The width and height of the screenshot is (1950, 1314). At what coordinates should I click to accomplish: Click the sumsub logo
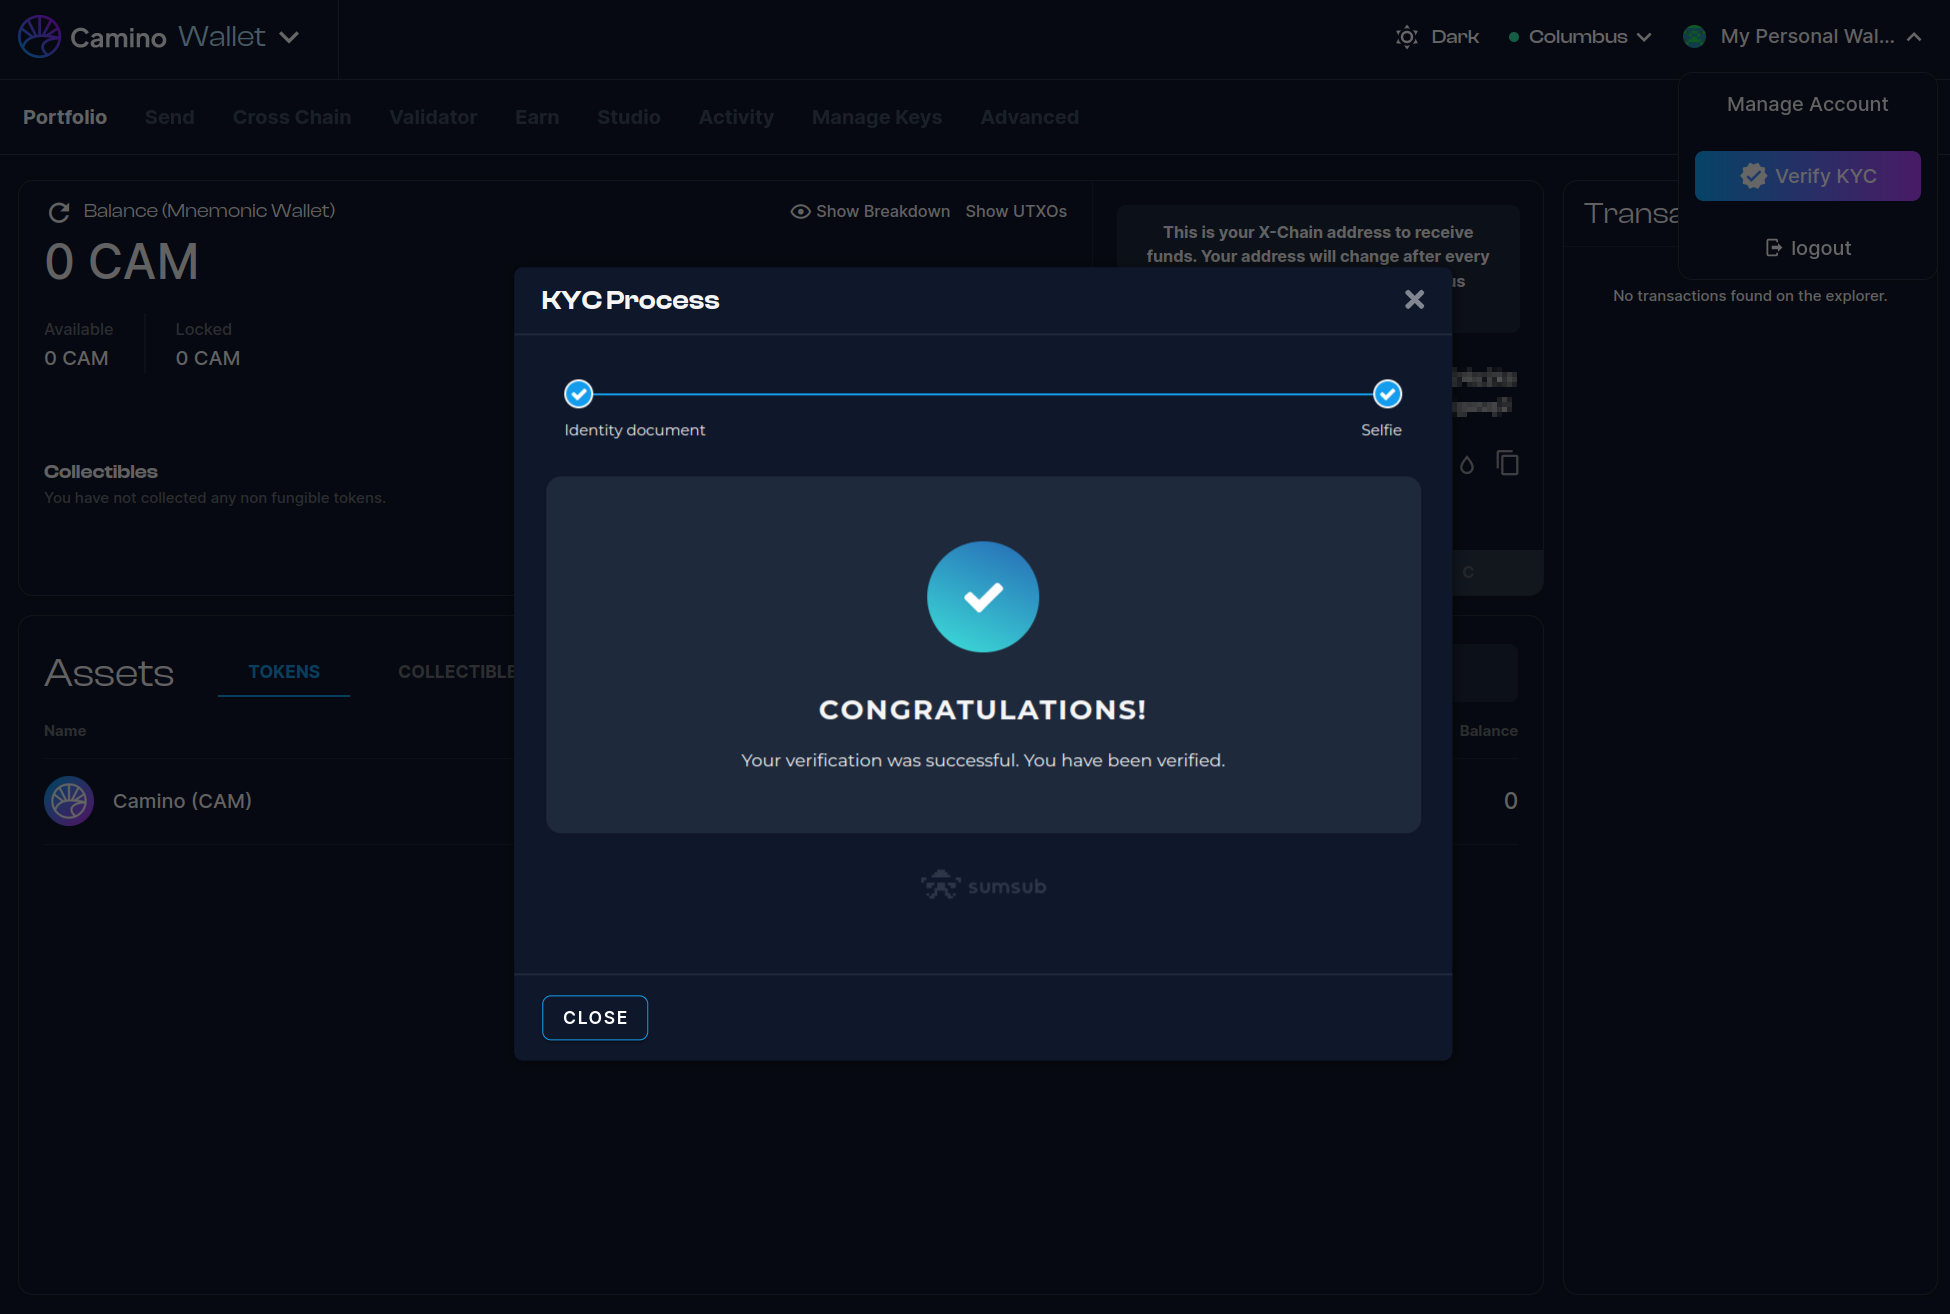tap(983, 886)
